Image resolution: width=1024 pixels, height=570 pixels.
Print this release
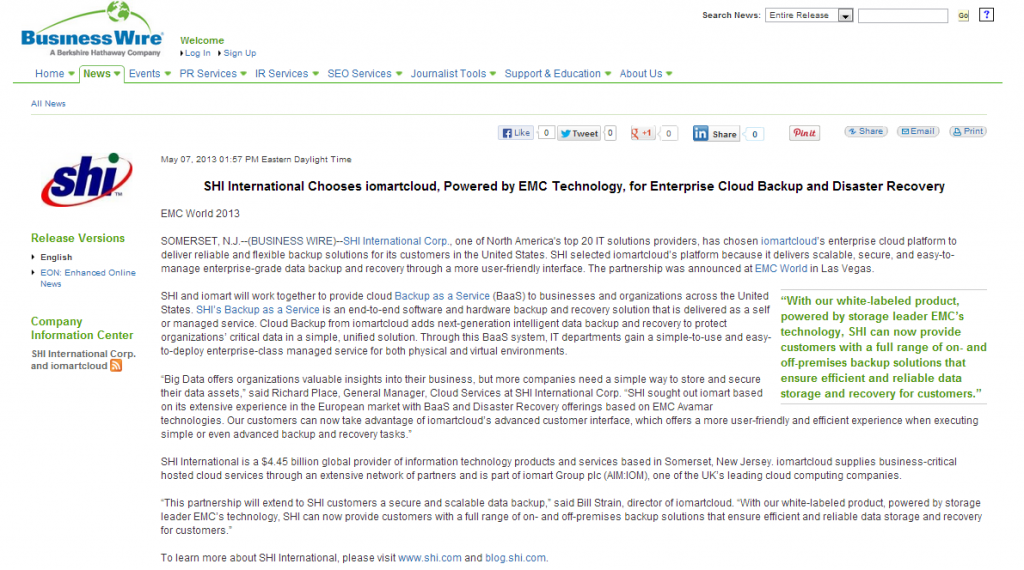968,131
